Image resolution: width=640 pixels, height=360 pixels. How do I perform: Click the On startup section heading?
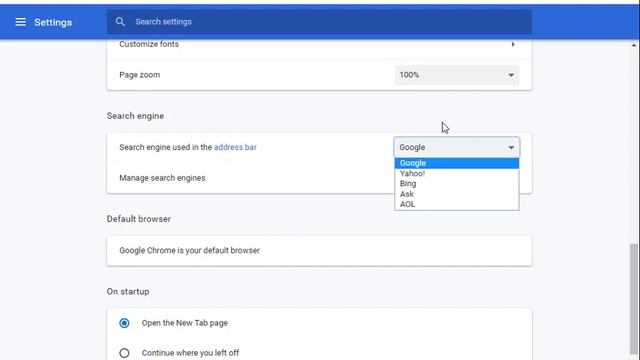(128, 291)
